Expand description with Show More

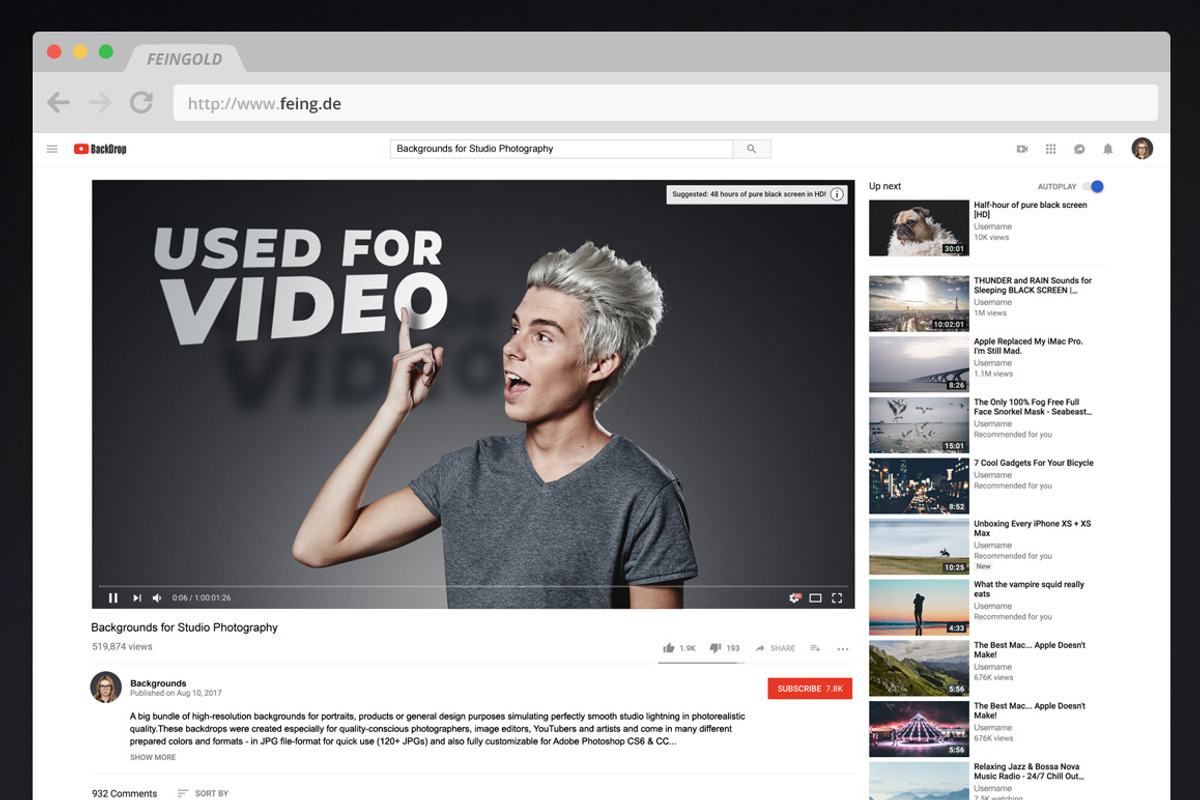153,757
